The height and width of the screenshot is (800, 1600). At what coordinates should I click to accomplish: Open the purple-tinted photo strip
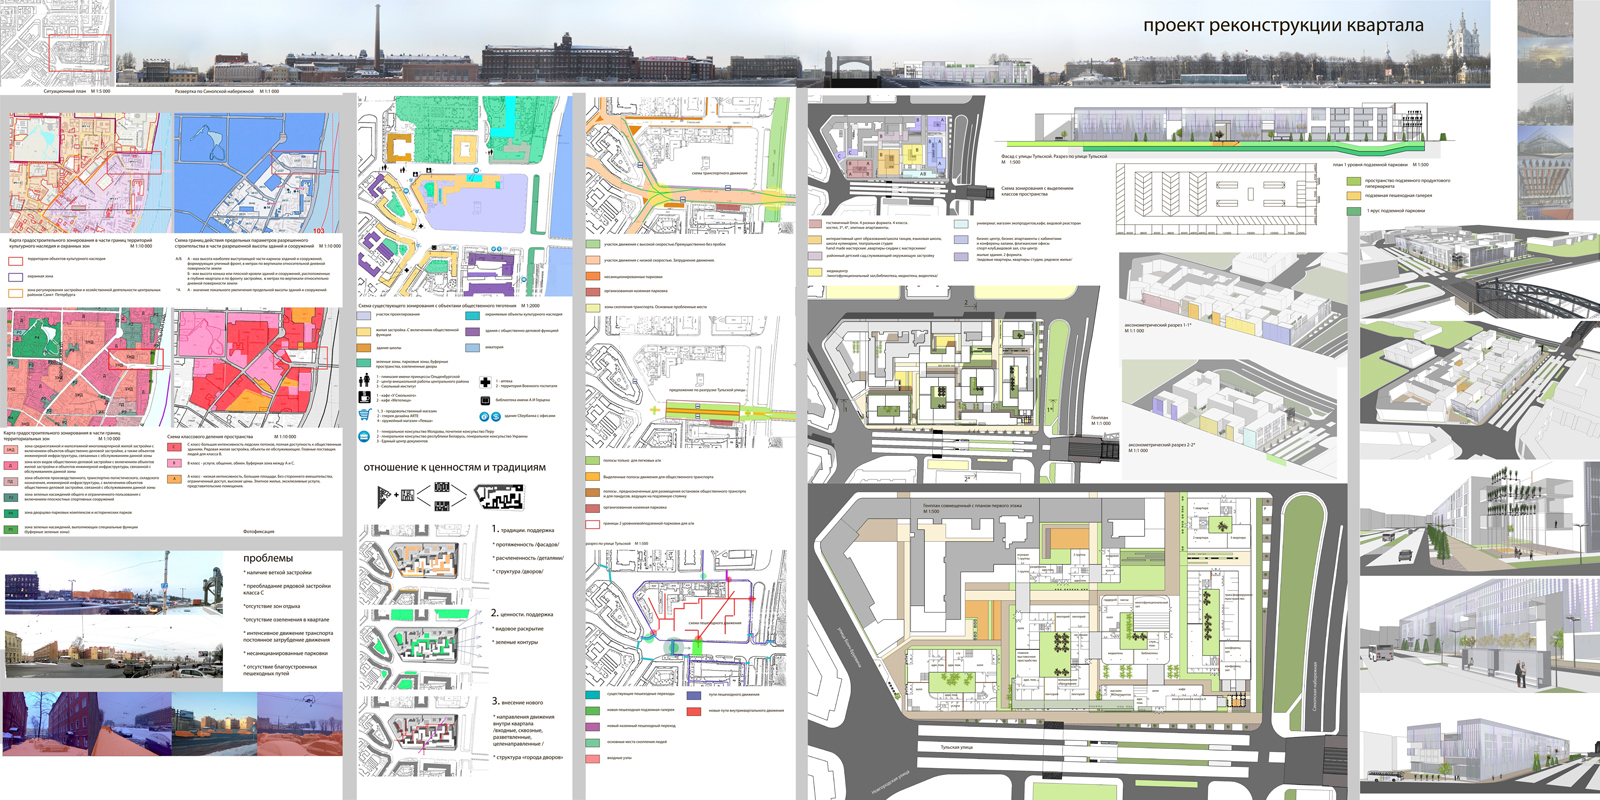(x=173, y=724)
